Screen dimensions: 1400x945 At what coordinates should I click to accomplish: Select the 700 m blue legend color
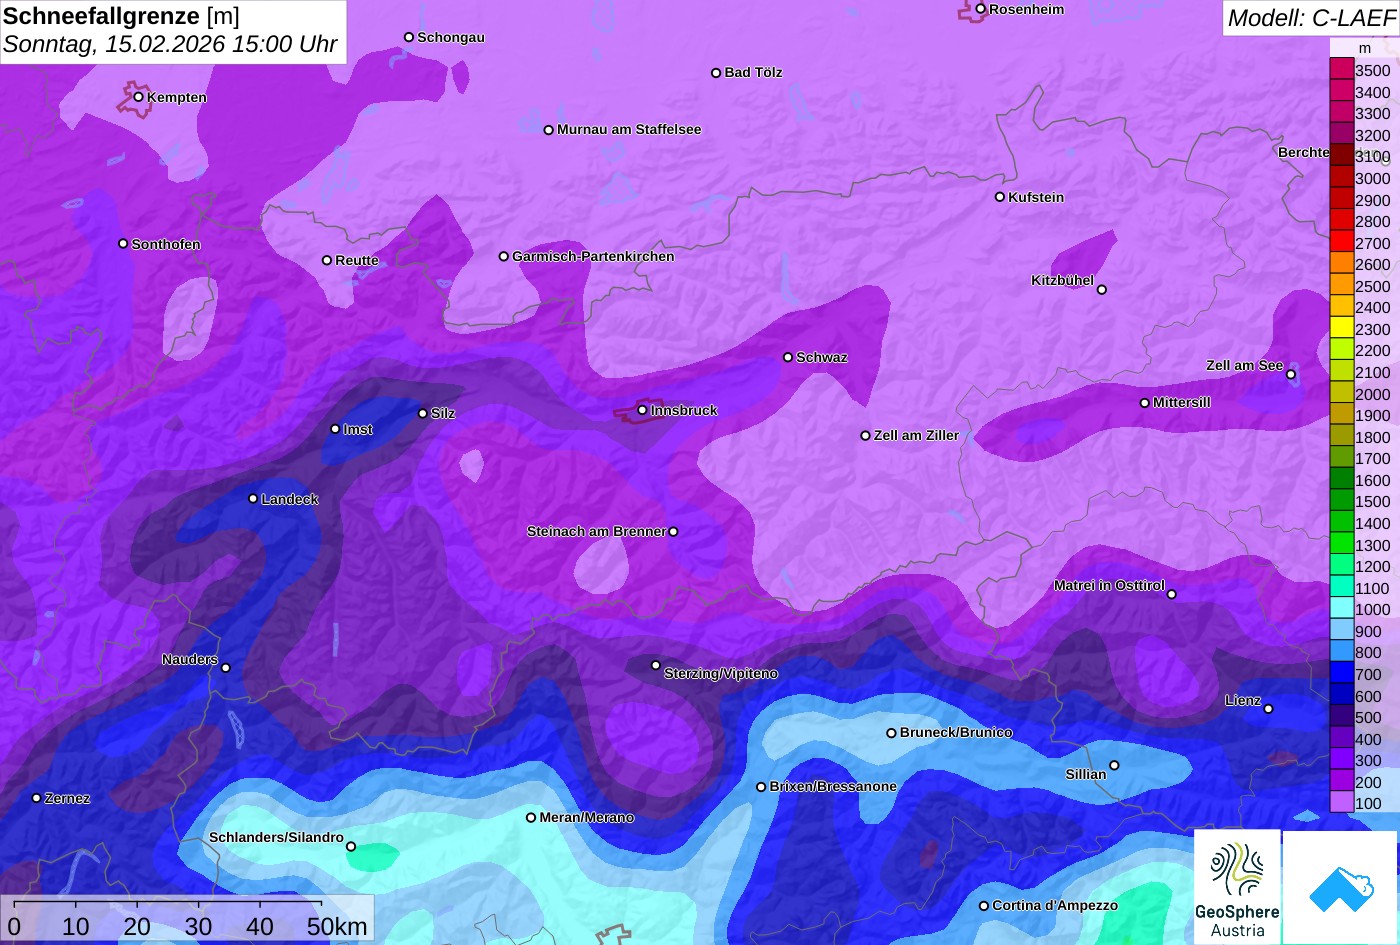1341,674
